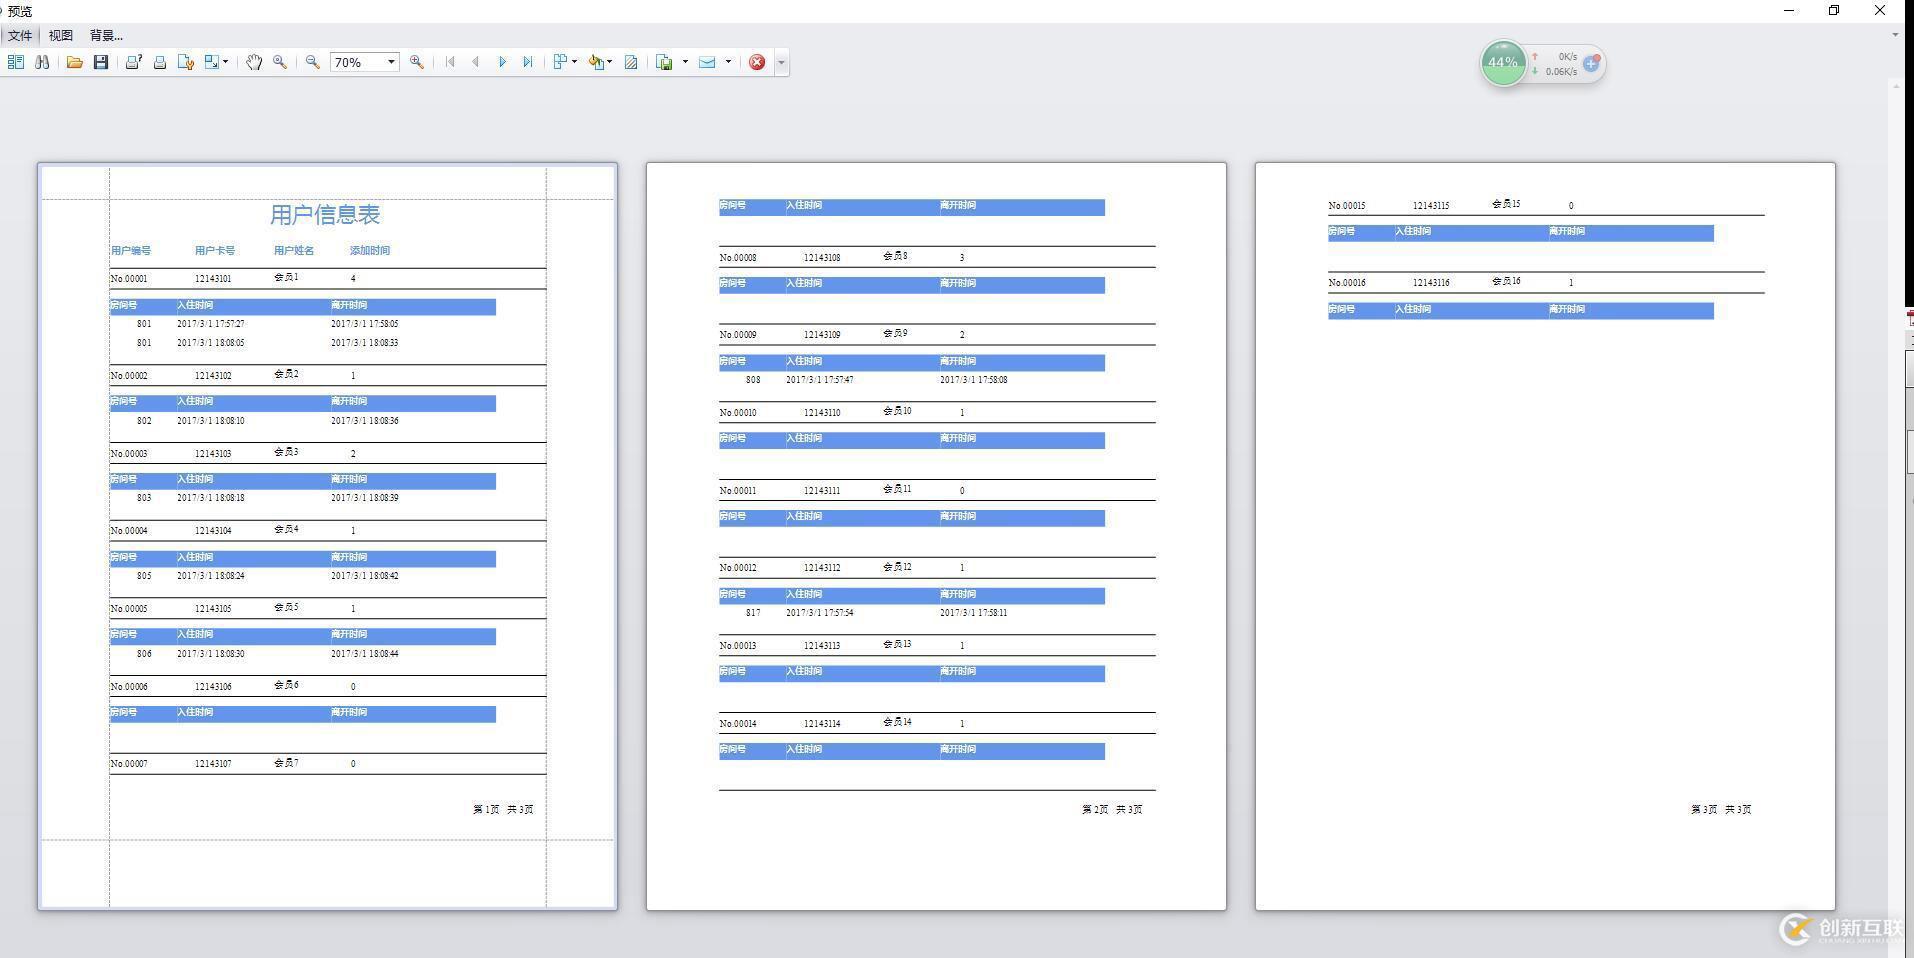Click the No.00007 entry on page one
The height and width of the screenshot is (958, 1914).
pyautogui.click(x=129, y=764)
